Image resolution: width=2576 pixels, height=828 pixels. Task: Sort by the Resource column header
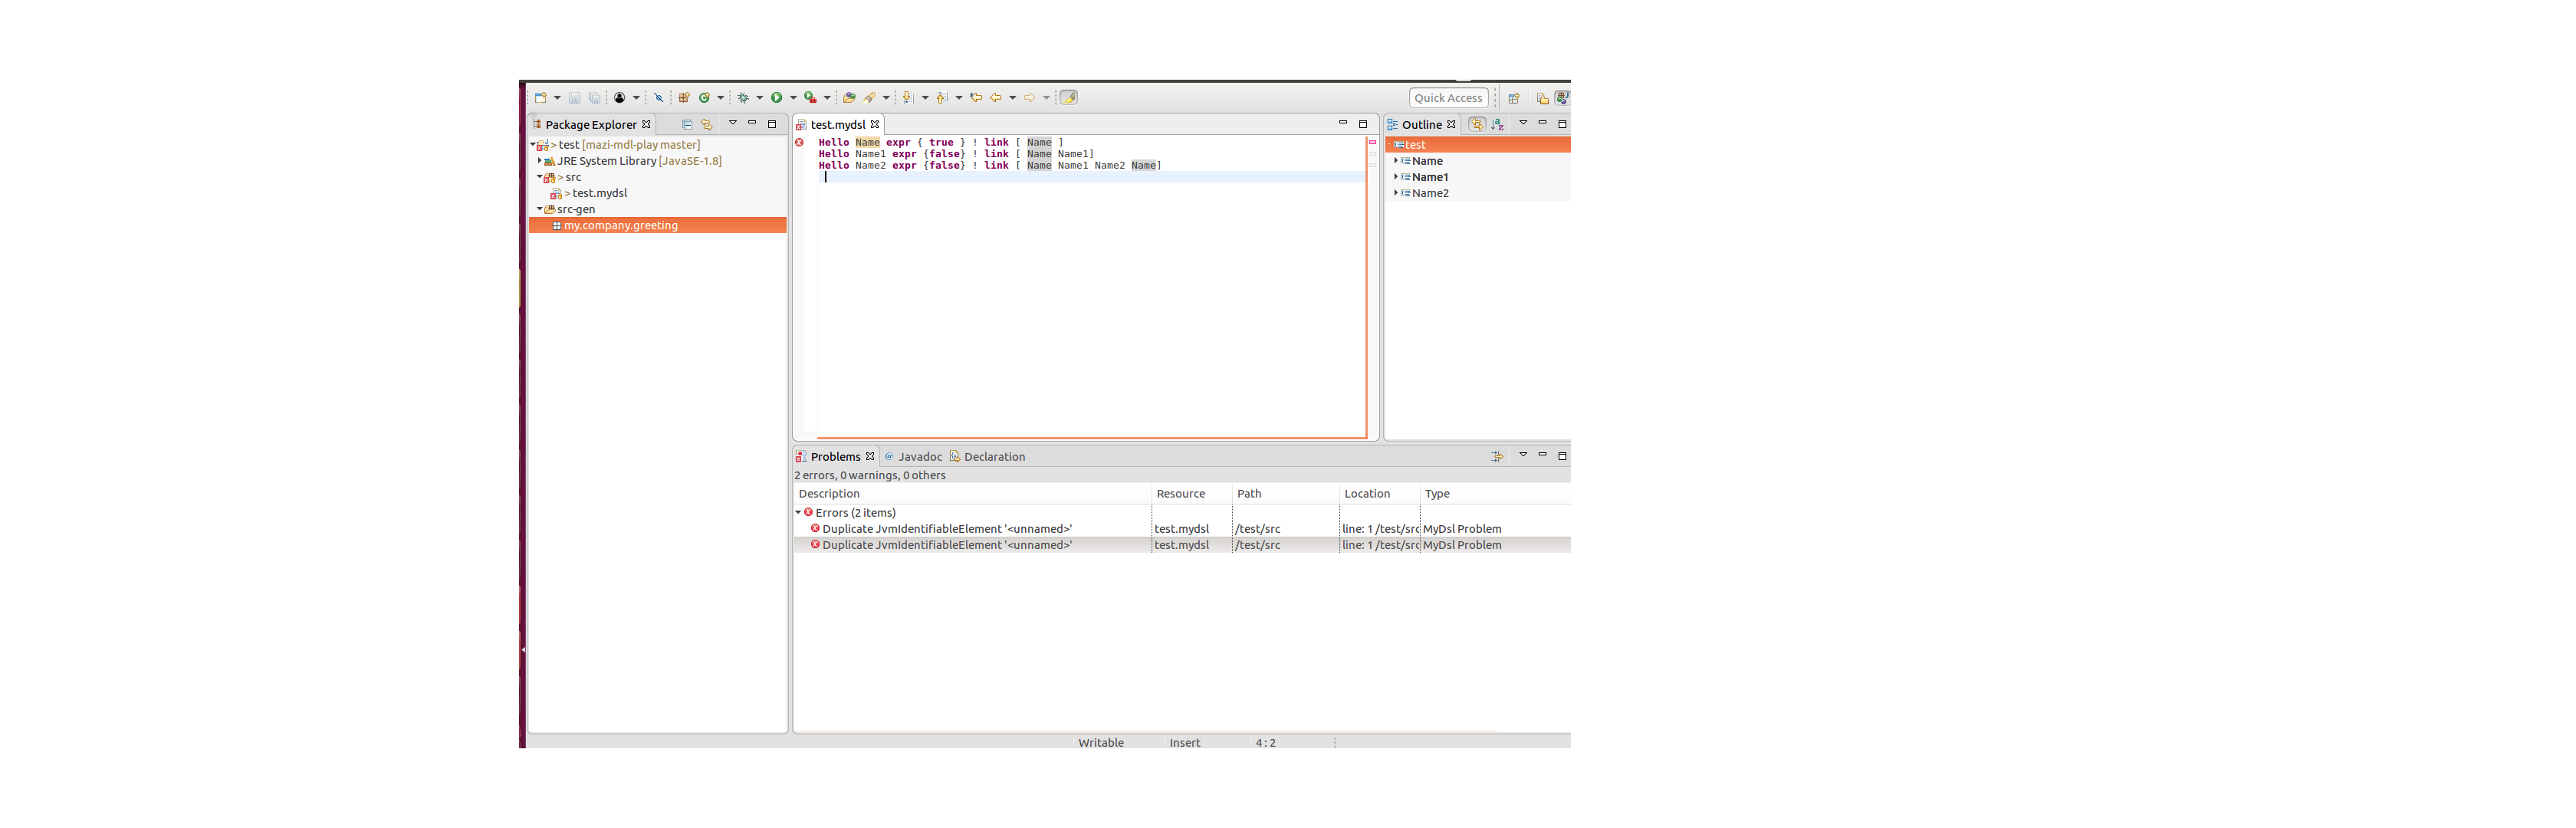[x=1192, y=494]
